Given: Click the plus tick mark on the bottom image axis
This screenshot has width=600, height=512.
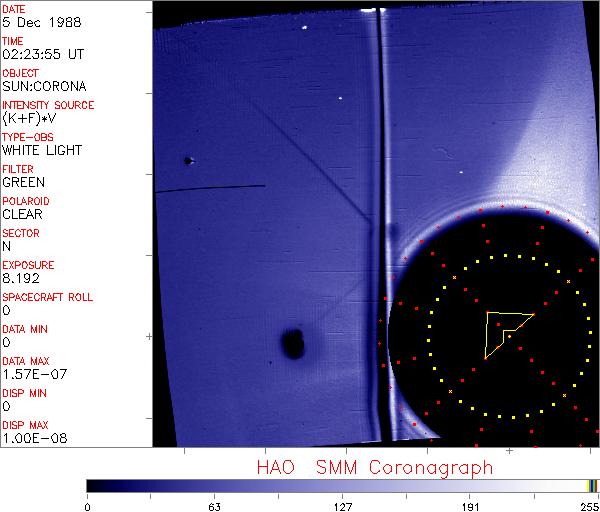Looking at the screenshot, I should pyautogui.click(x=509, y=451).
